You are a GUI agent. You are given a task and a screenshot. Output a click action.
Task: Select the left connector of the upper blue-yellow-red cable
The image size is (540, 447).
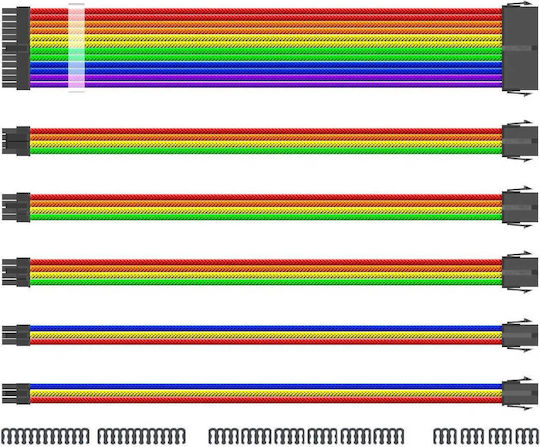(x=16, y=335)
